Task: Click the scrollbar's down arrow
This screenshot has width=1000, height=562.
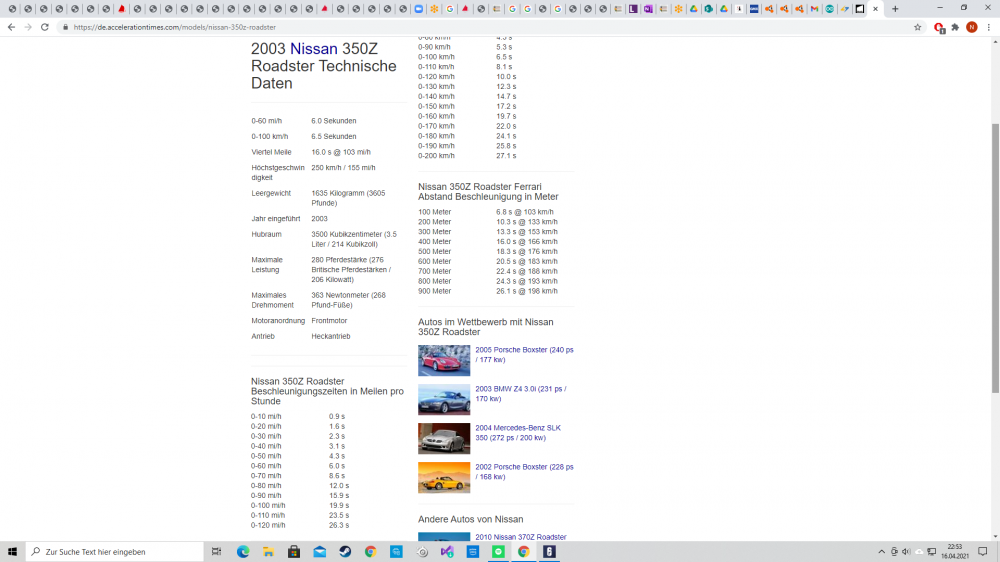Action: (x=995, y=536)
